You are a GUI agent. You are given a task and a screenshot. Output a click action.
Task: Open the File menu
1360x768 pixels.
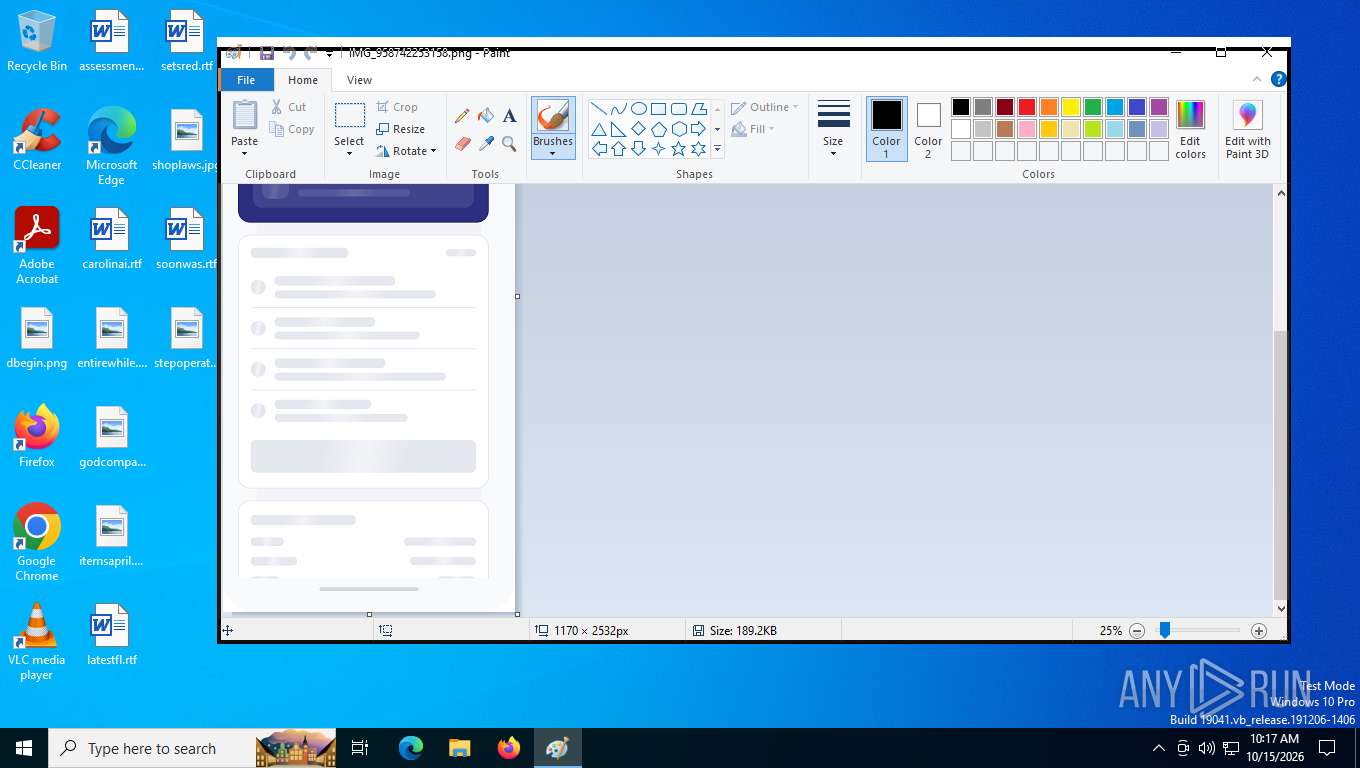[x=246, y=80]
